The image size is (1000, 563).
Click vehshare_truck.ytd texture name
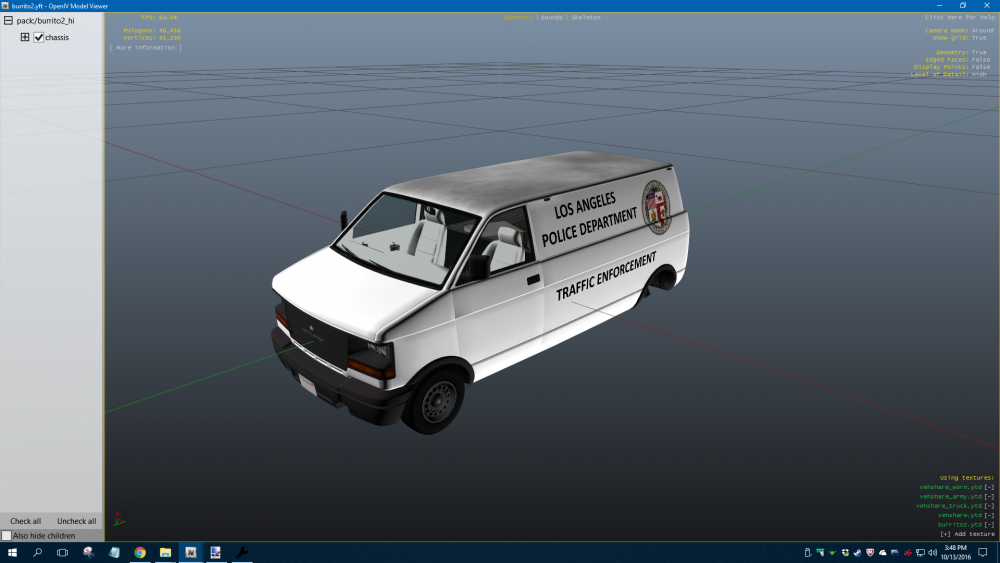click(x=949, y=506)
